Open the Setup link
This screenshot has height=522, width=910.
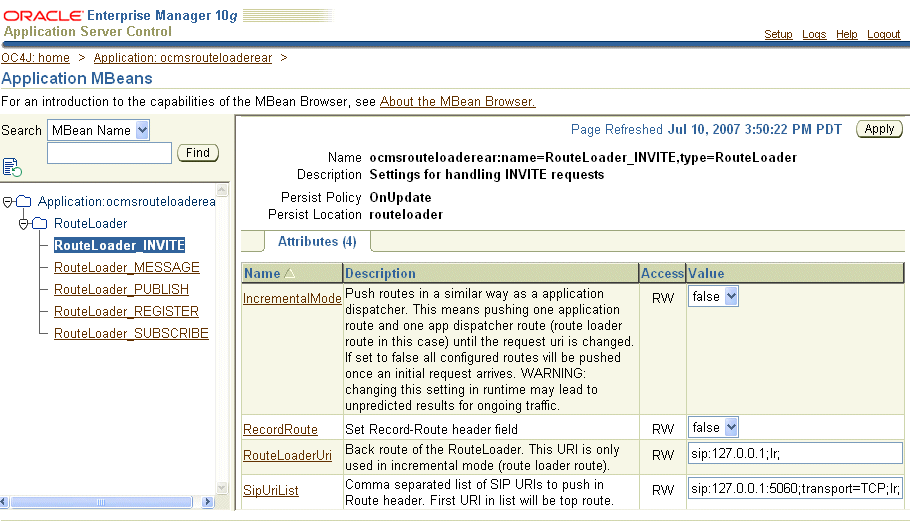(x=778, y=34)
